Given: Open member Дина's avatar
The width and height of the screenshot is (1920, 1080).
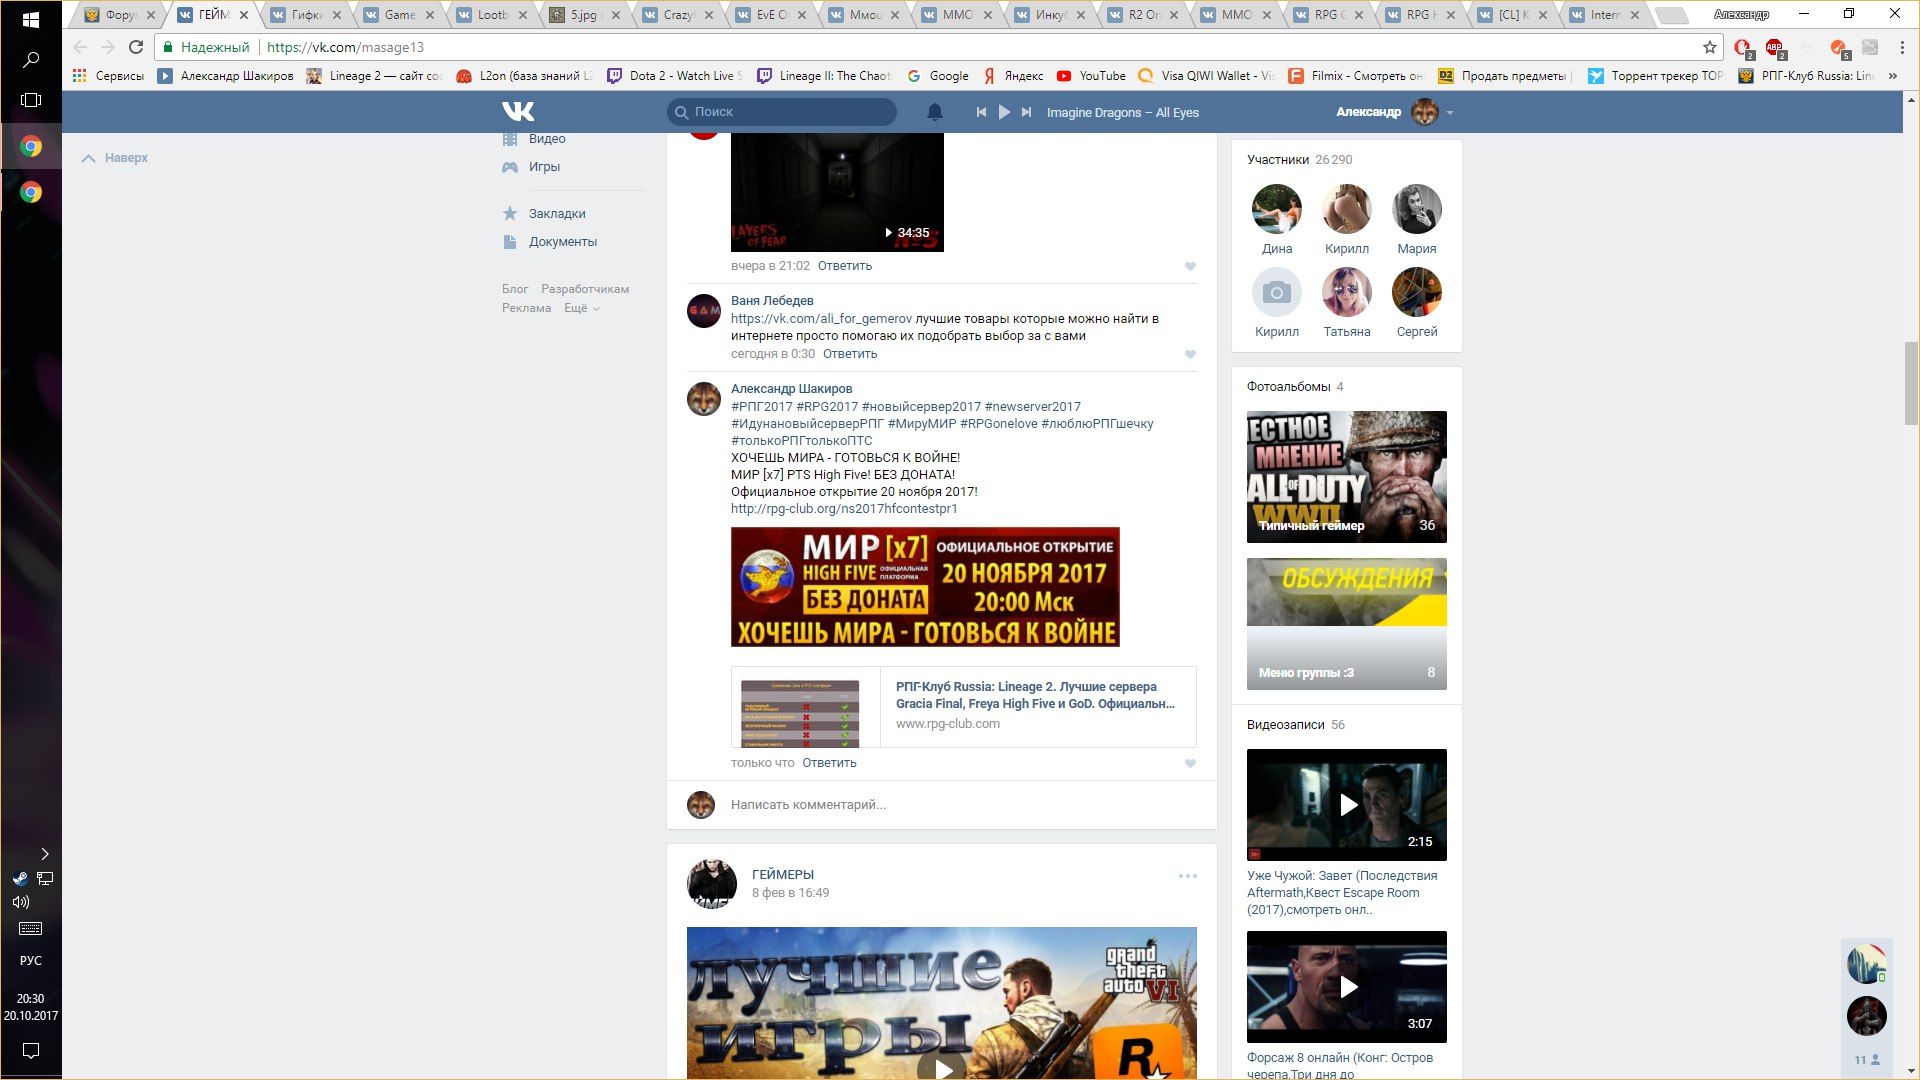Looking at the screenshot, I should point(1277,209).
